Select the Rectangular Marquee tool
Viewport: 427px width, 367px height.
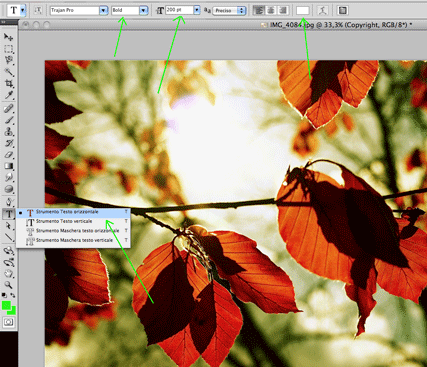click(x=9, y=49)
